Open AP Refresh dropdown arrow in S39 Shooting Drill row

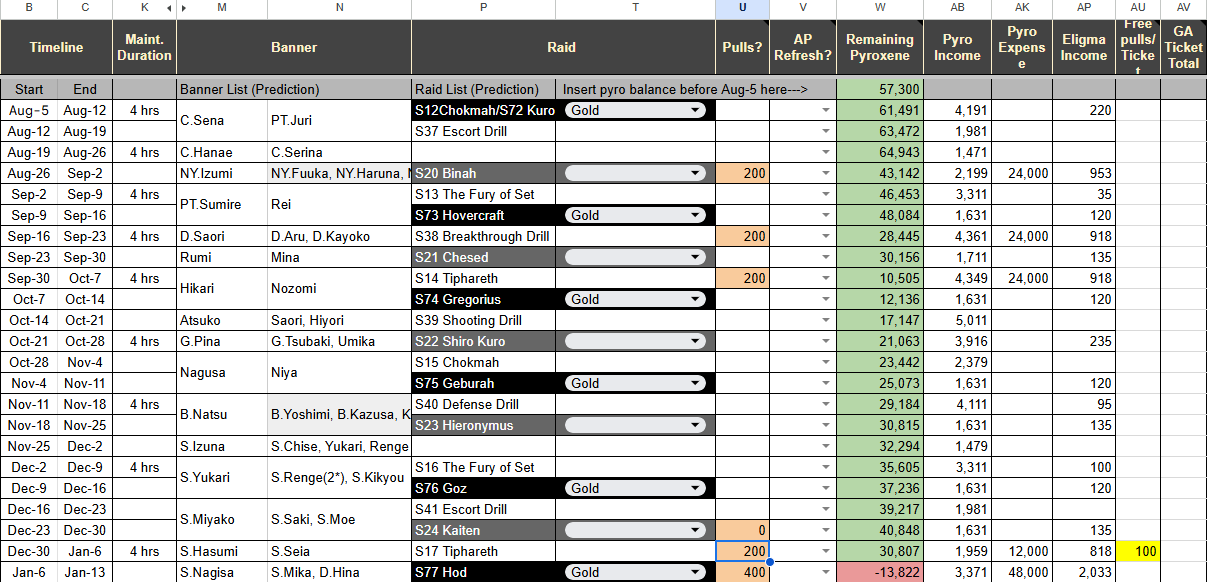(x=826, y=320)
